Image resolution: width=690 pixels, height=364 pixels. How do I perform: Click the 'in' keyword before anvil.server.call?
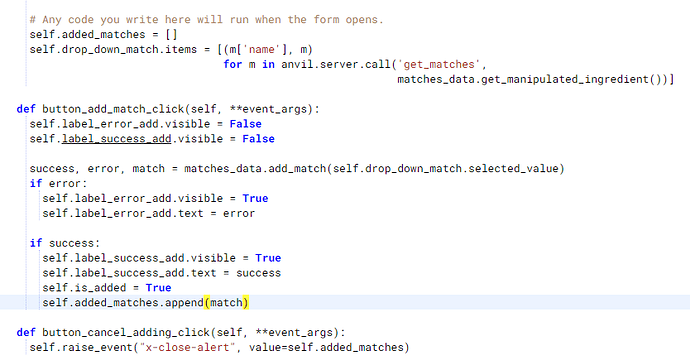pyautogui.click(x=268, y=65)
